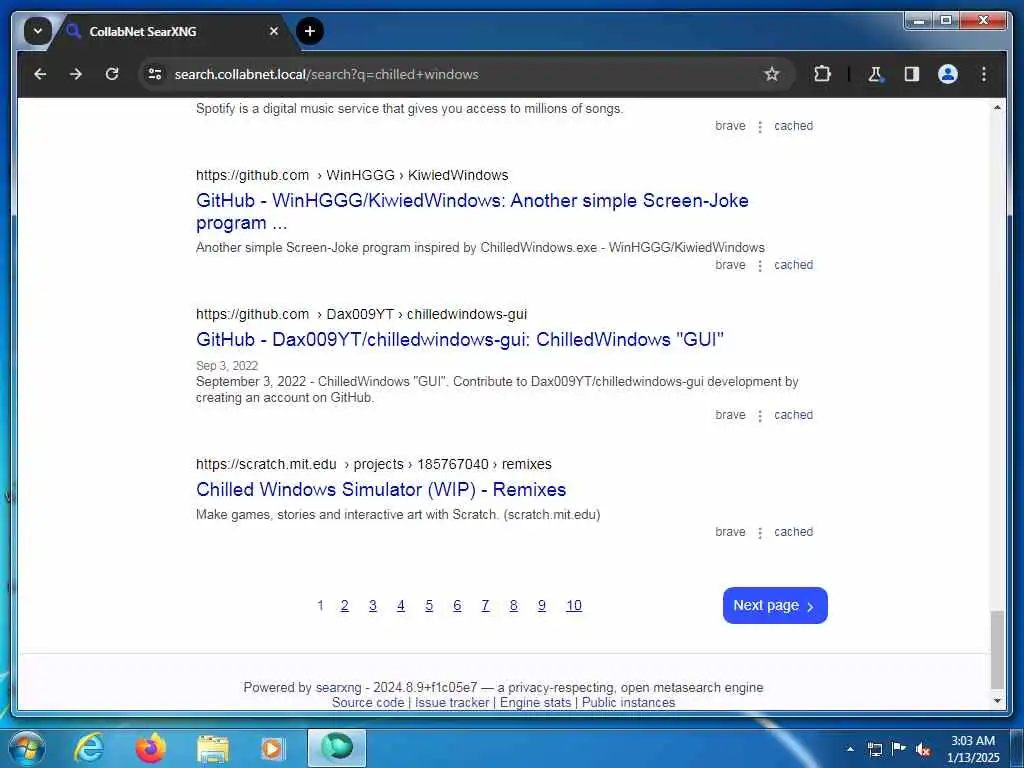1024x768 pixels.
Task: Go to results page 3
Action: click(x=373, y=605)
